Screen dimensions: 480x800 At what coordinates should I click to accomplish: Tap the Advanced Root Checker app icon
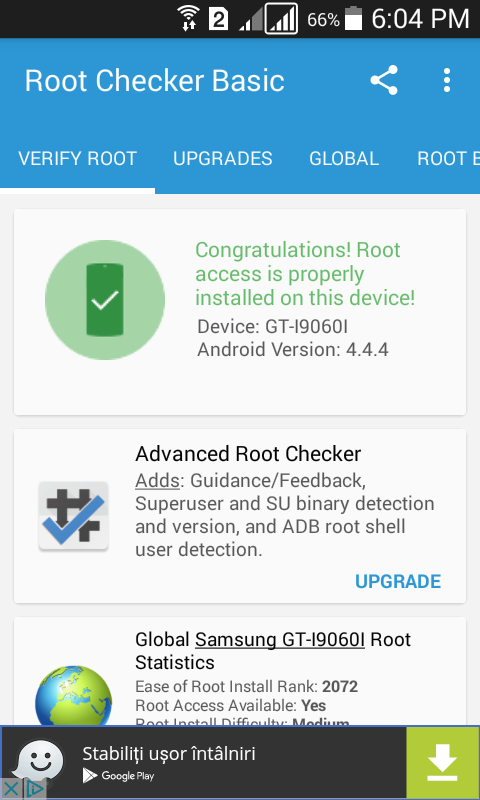coord(73,516)
